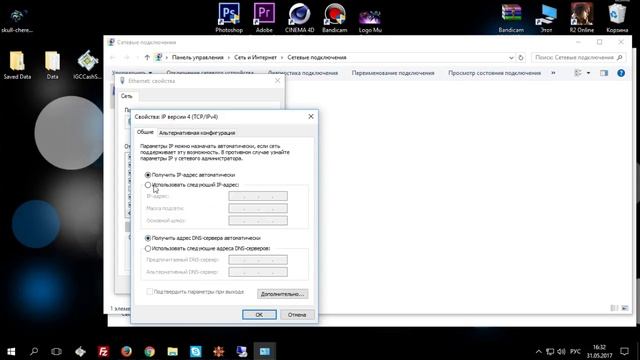Click Просмотр состояния подключения
Viewport: 640px width, 360px height.
pos(494,73)
